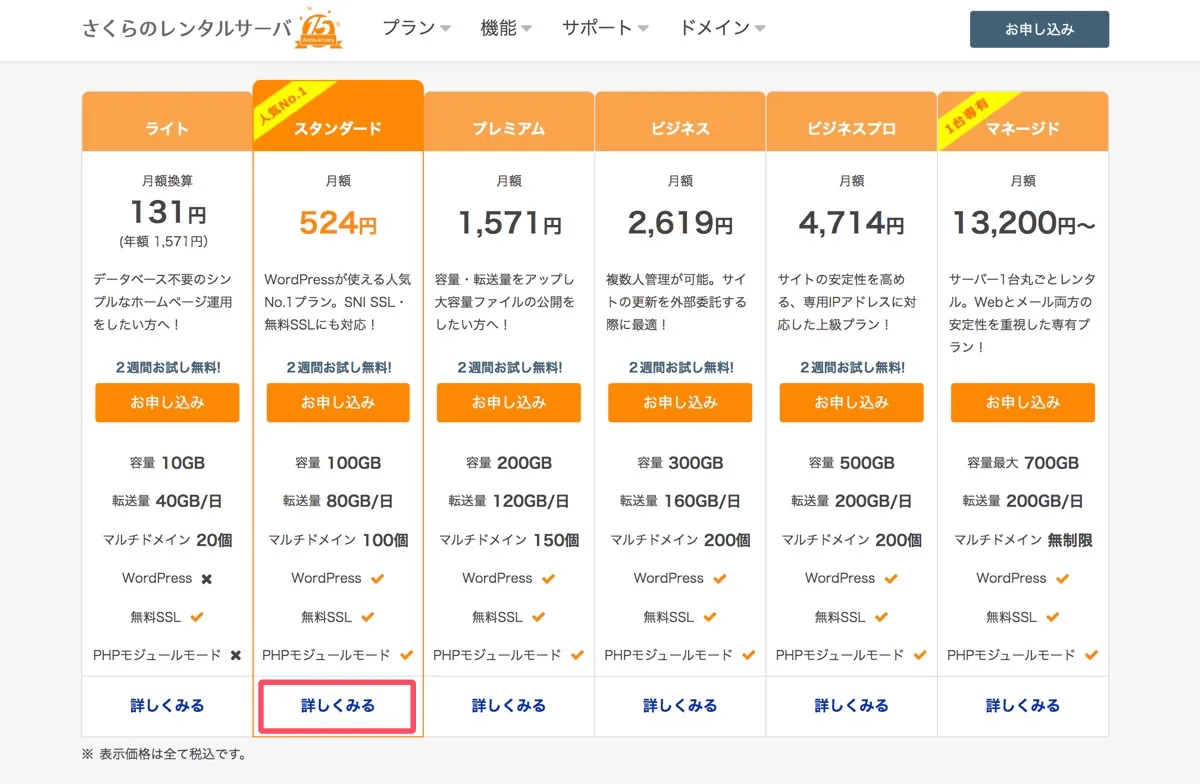Click the PHPモジュールモード cross mark in ライト
Viewport: 1200px width, 784px height.
(236, 656)
